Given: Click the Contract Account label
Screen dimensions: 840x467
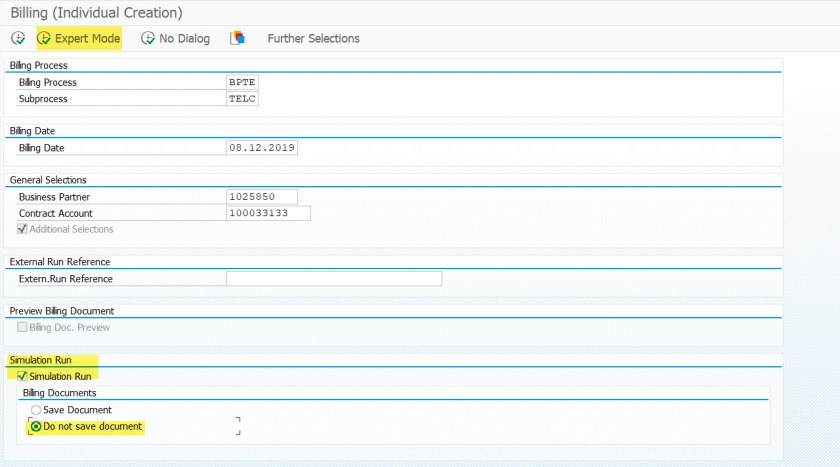Looking at the screenshot, I should 56,213.
